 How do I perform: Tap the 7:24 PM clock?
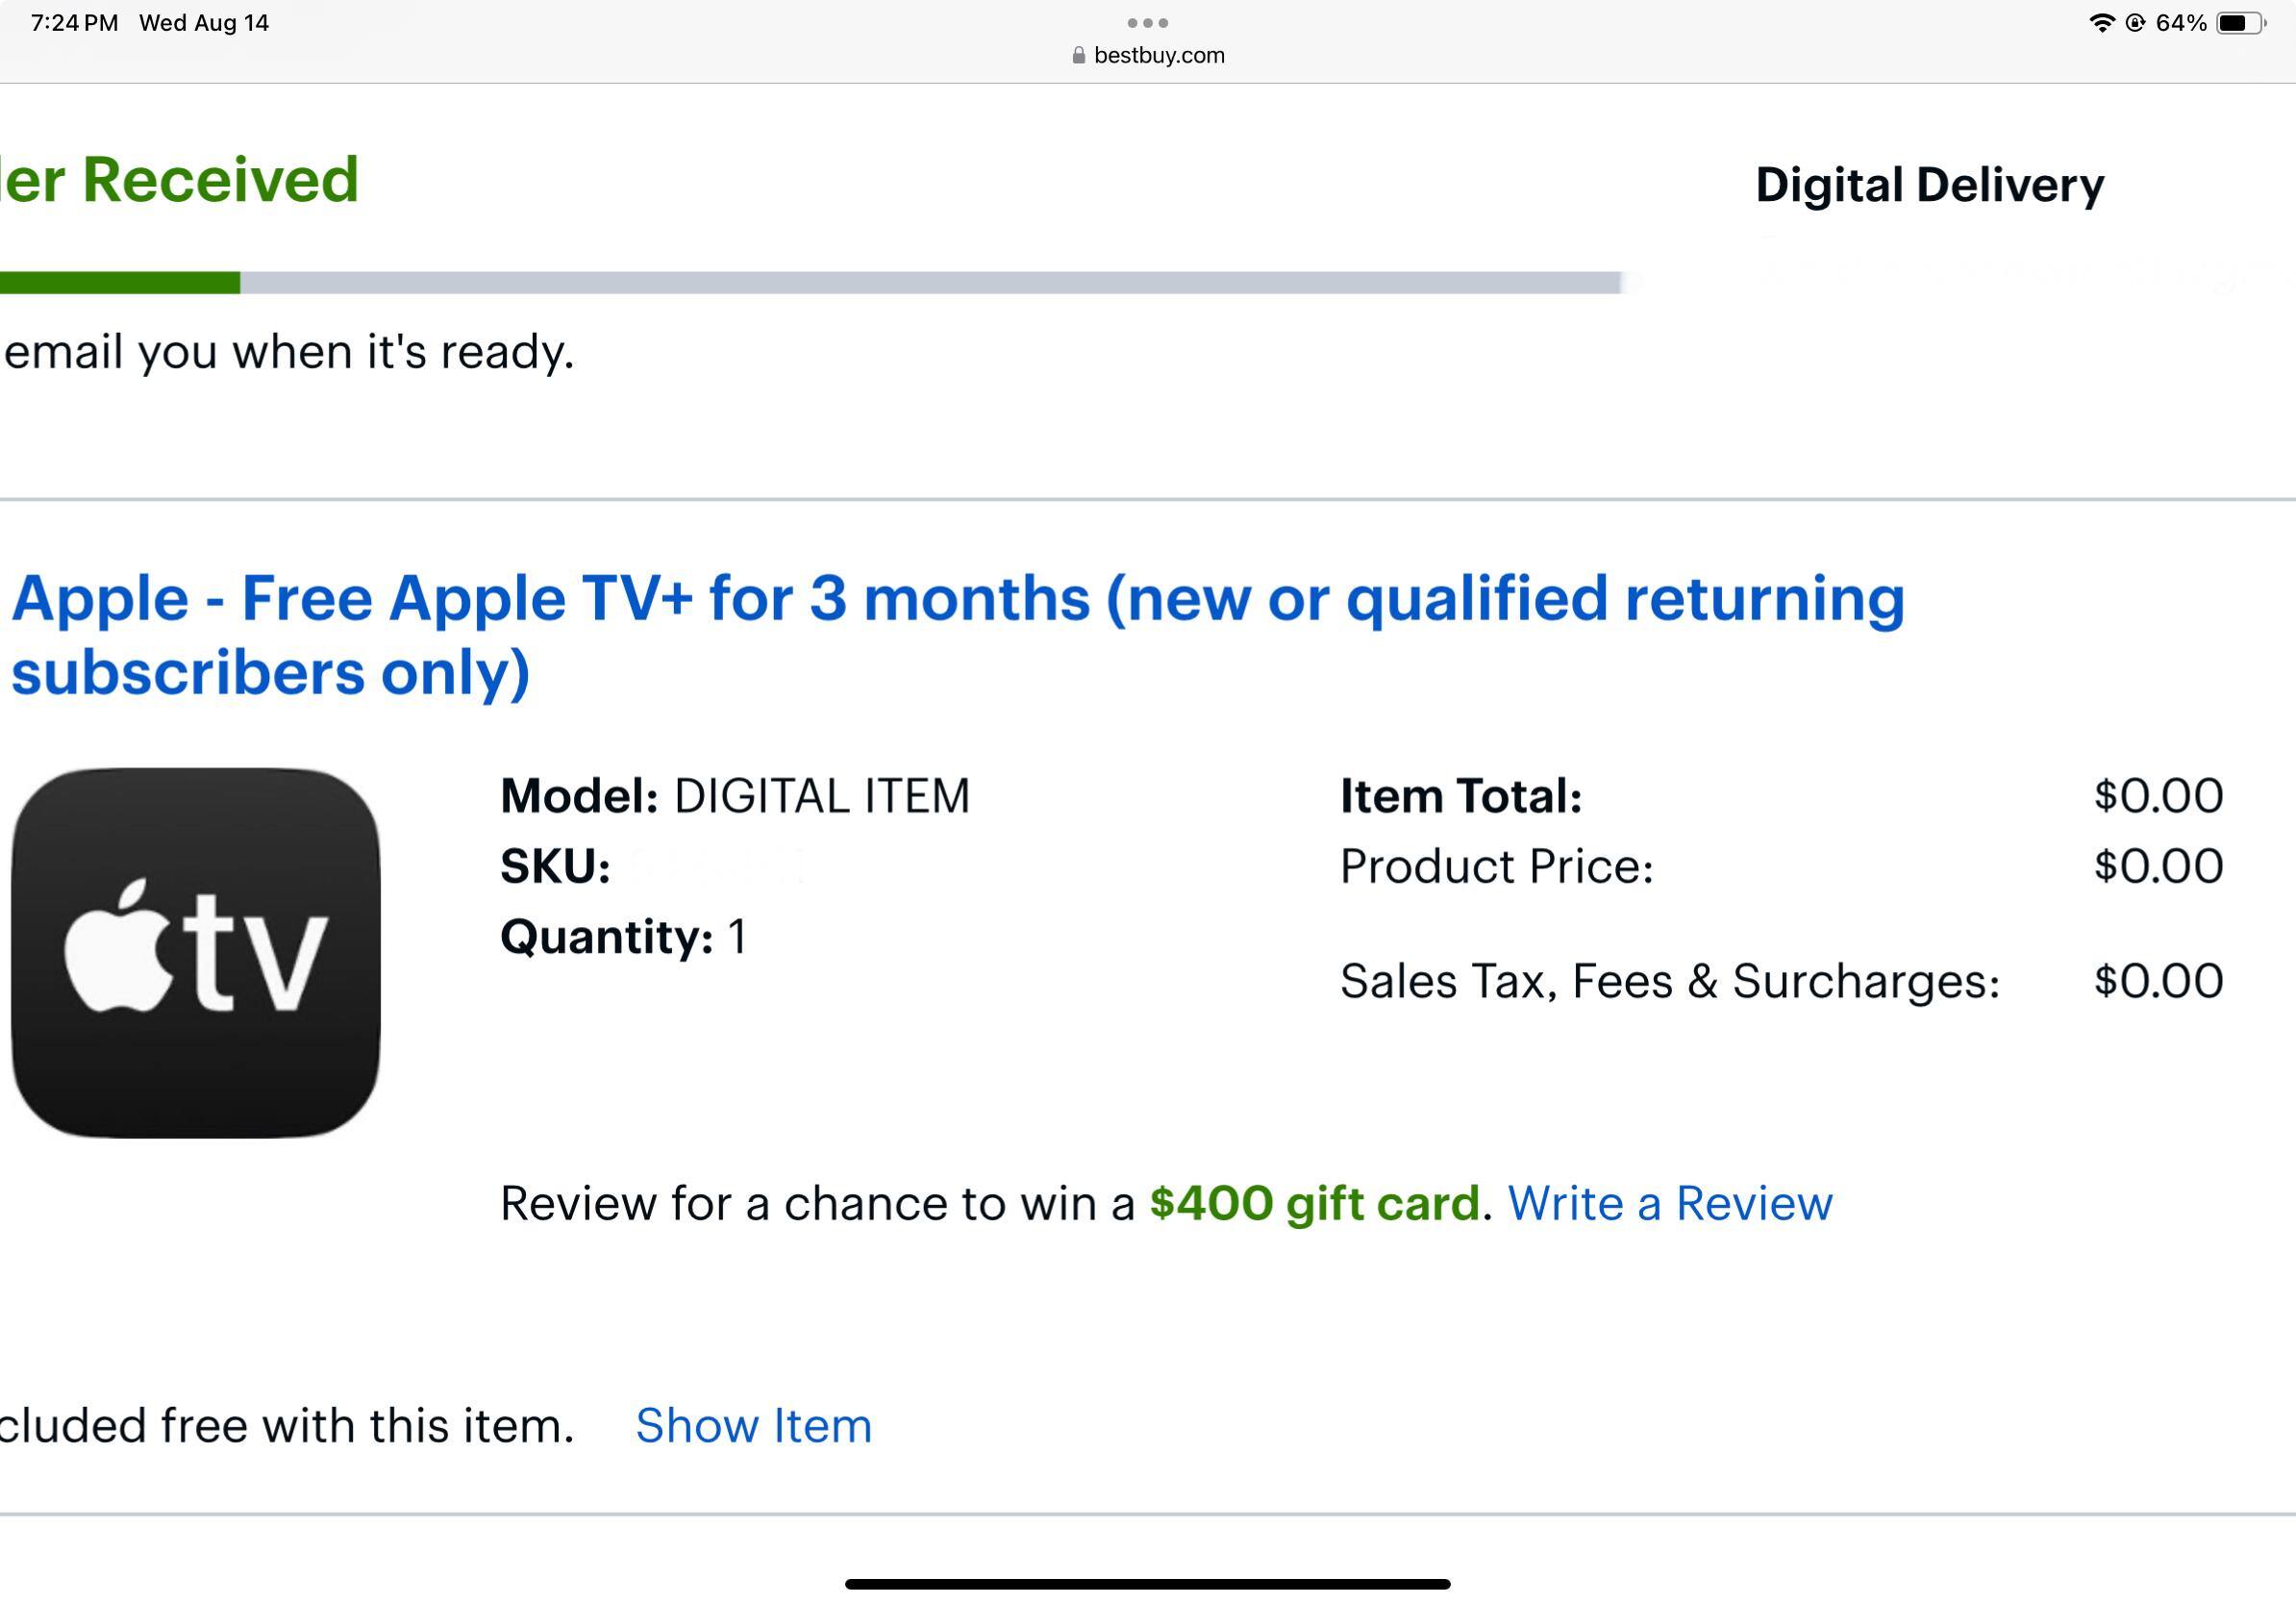74,23
